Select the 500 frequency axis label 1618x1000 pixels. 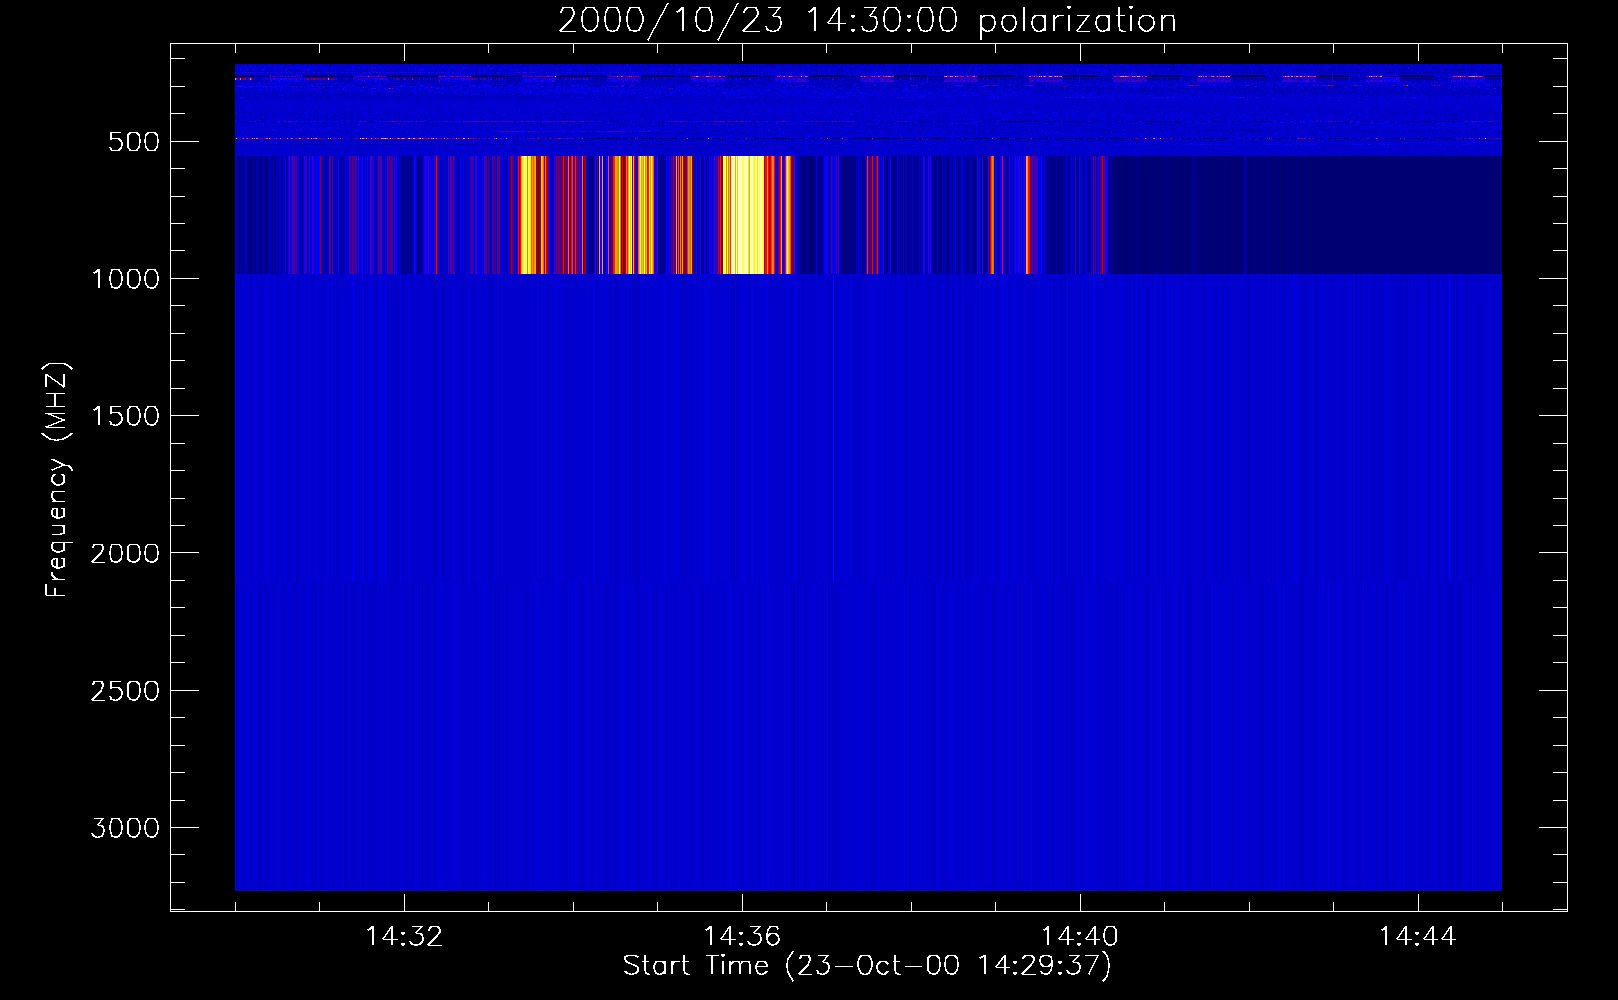pos(134,142)
